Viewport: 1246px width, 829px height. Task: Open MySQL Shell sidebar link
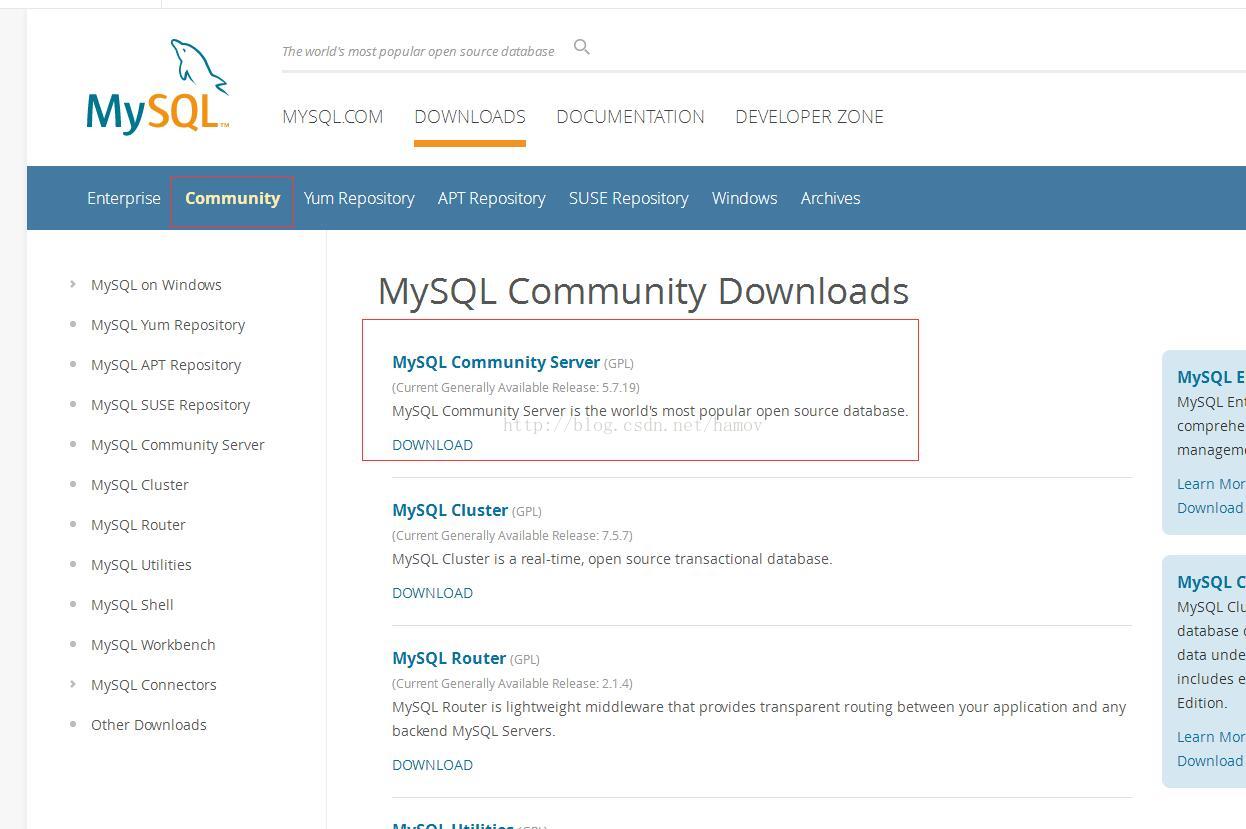pos(132,605)
